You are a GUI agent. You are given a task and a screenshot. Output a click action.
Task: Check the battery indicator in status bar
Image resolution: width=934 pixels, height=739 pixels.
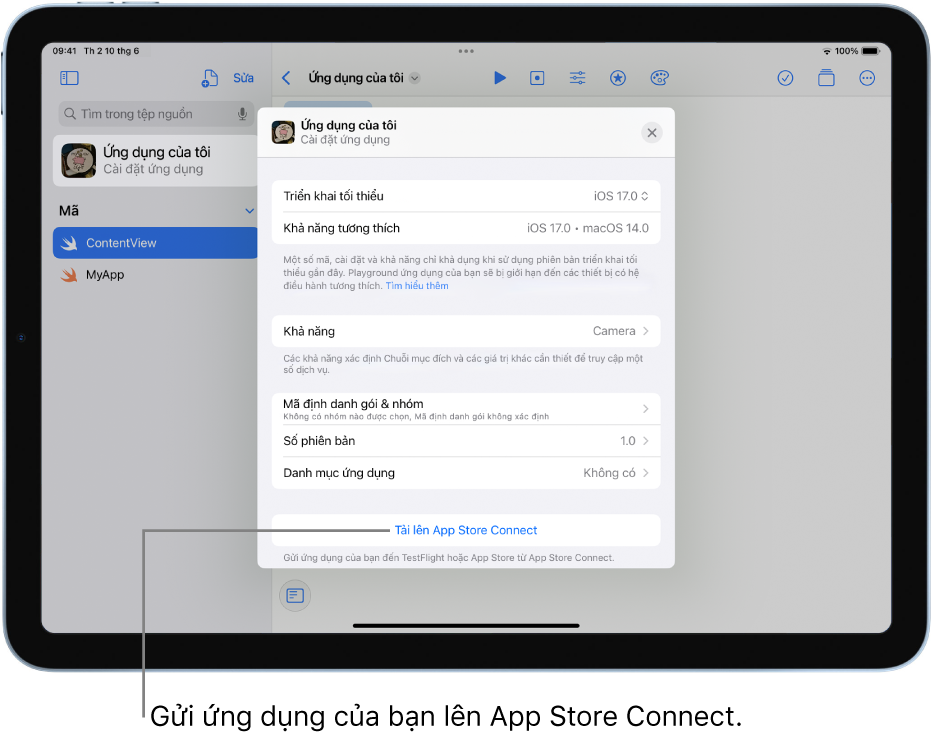tap(871, 51)
